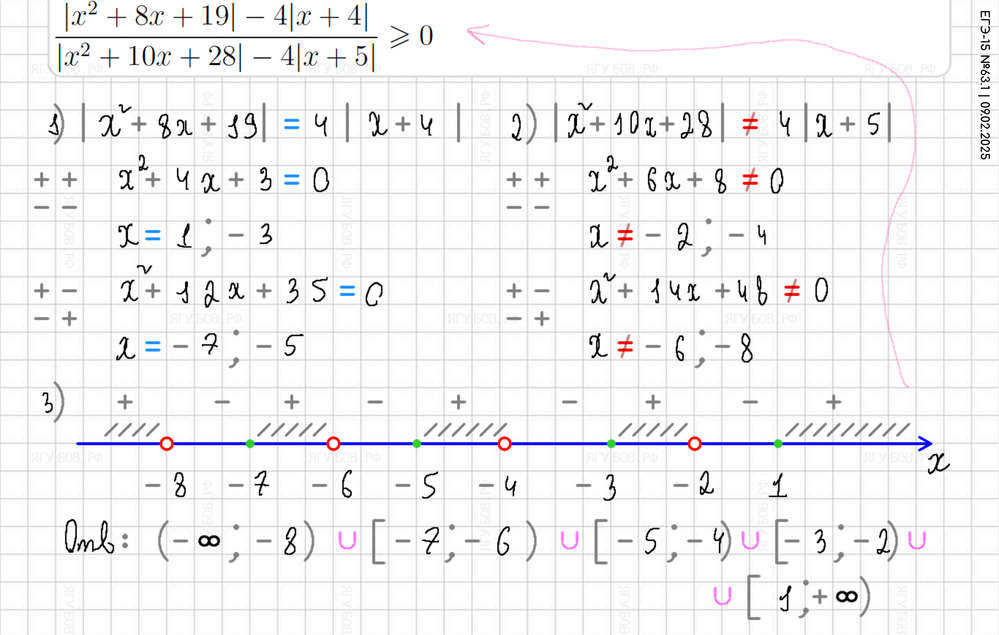
Task: Select the red open circle at −4
Action: coord(504,443)
